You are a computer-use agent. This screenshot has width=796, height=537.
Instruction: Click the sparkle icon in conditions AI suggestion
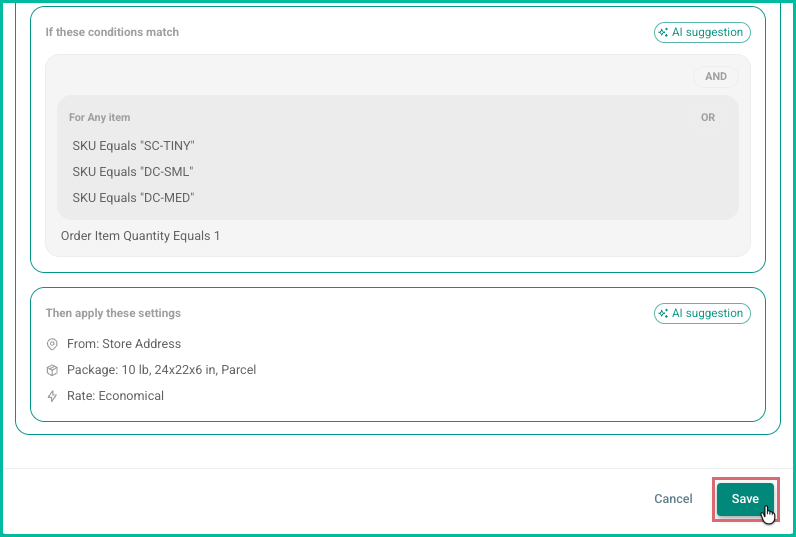tap(663, 32)
